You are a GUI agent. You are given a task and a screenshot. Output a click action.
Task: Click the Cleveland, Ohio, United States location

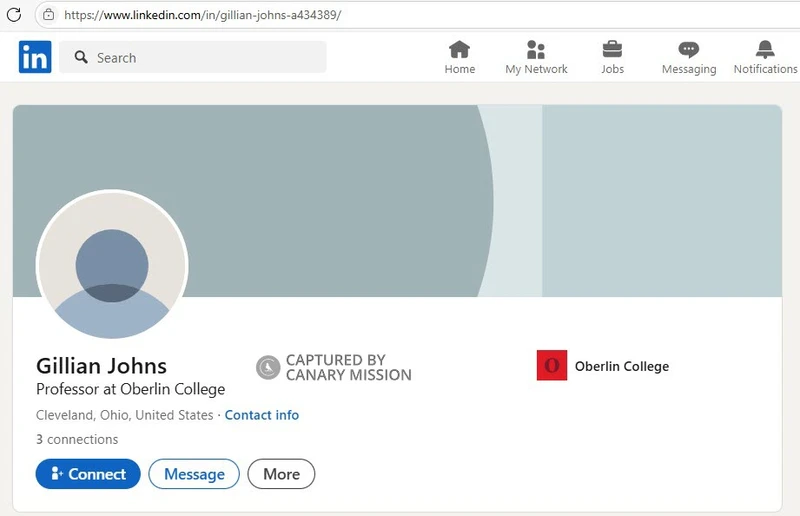[124, 415]
